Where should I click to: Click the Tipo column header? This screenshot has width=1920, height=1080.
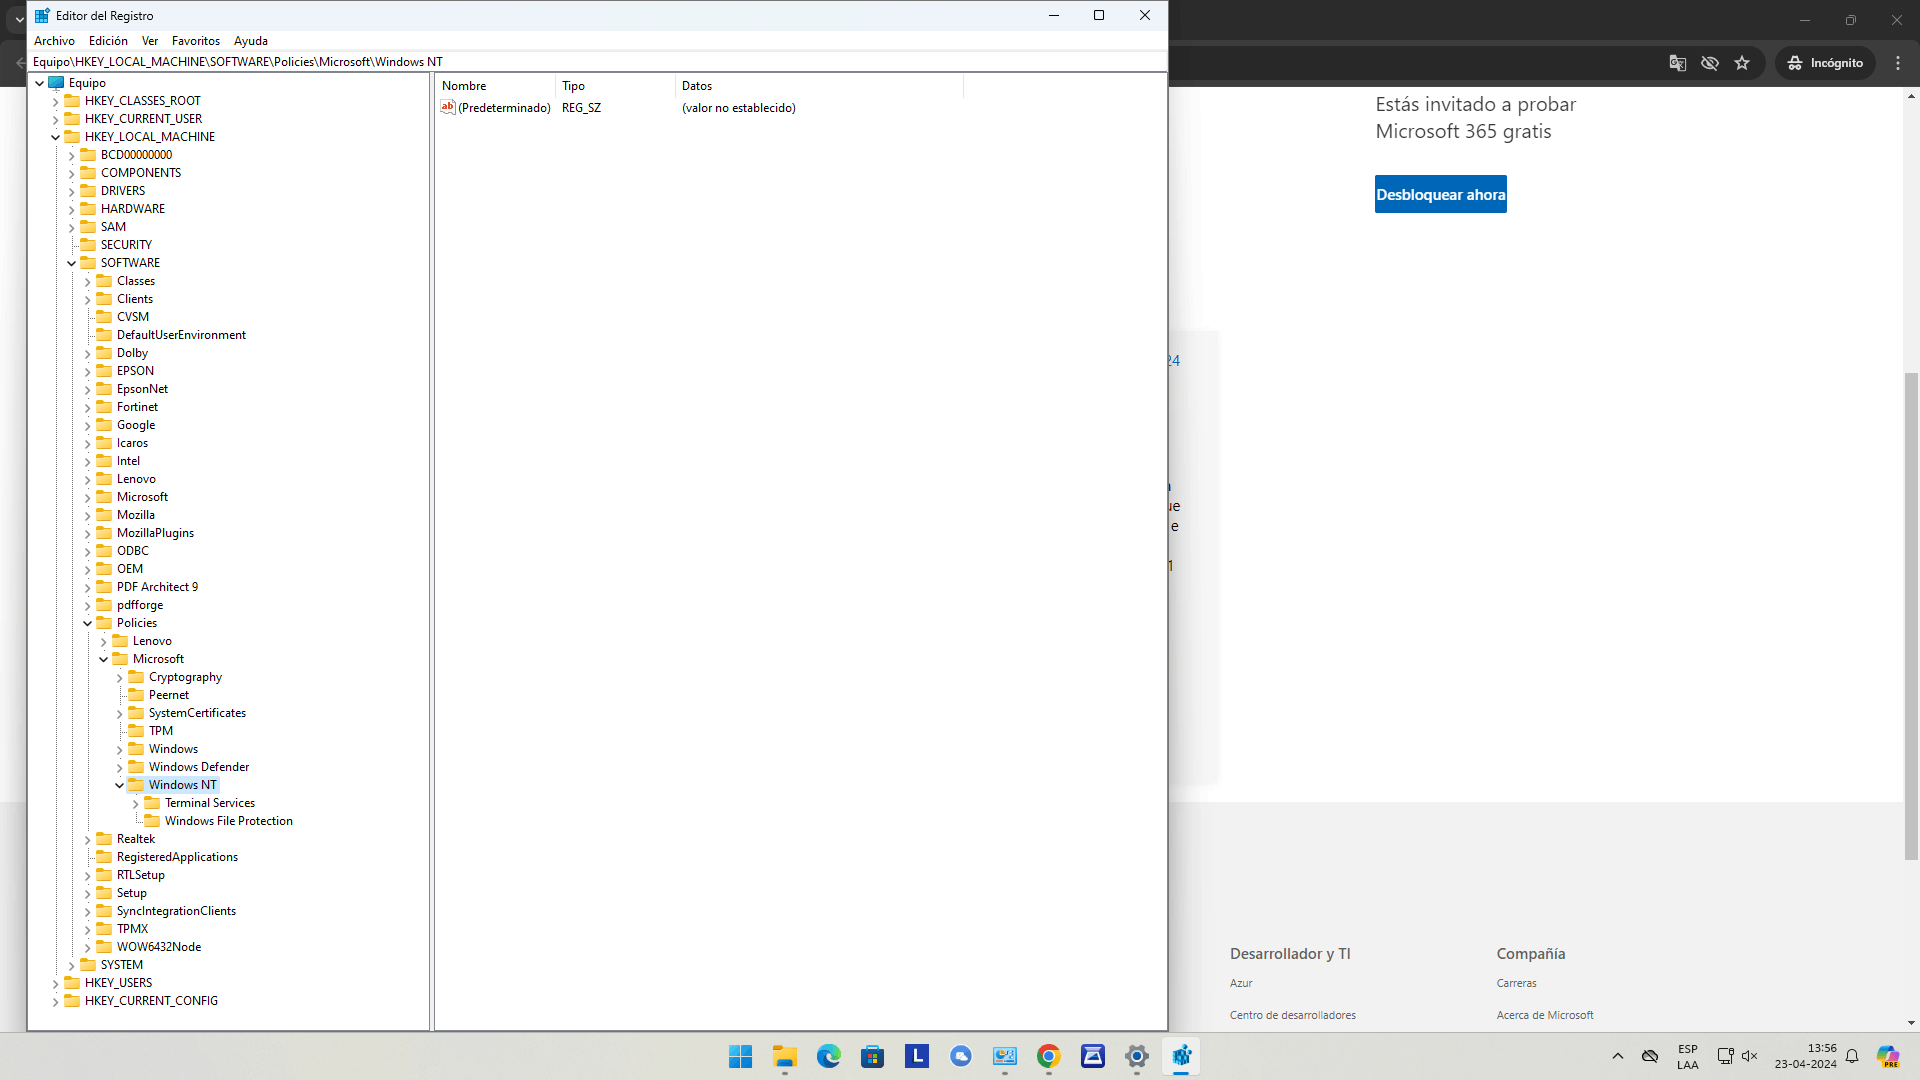click(x=615, y=86)
